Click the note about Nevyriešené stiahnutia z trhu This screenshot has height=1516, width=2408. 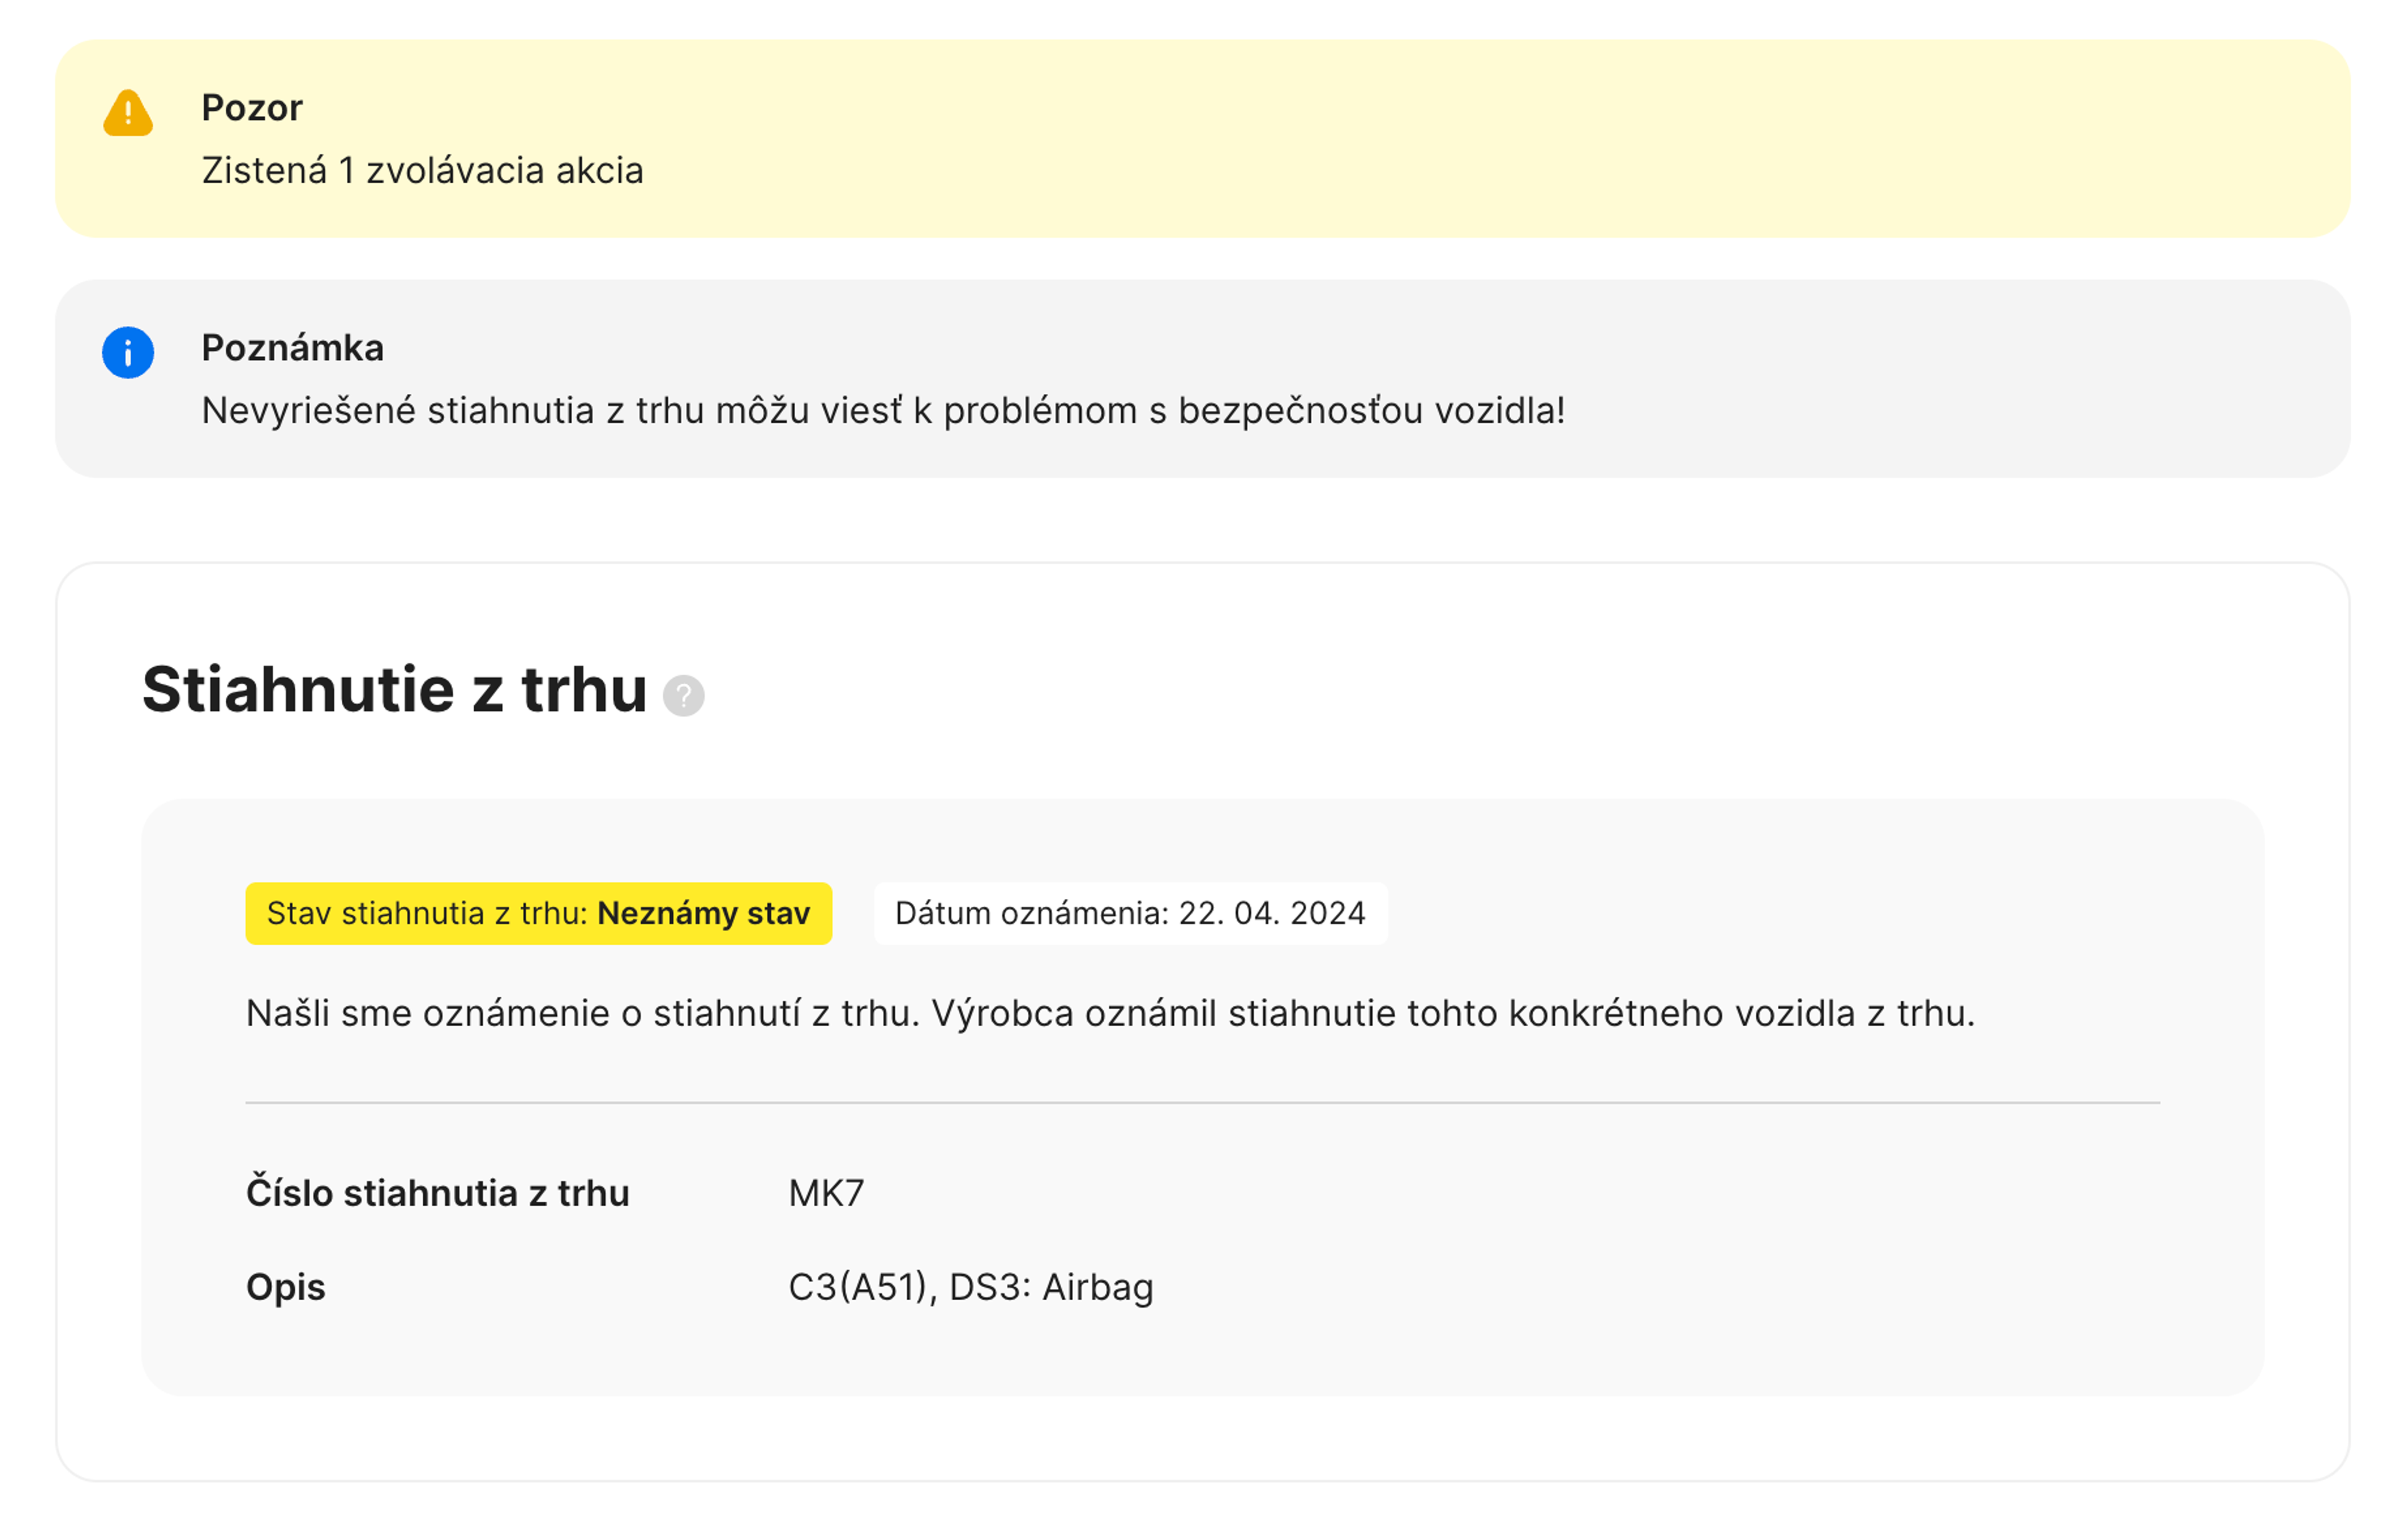coord(883,410)
